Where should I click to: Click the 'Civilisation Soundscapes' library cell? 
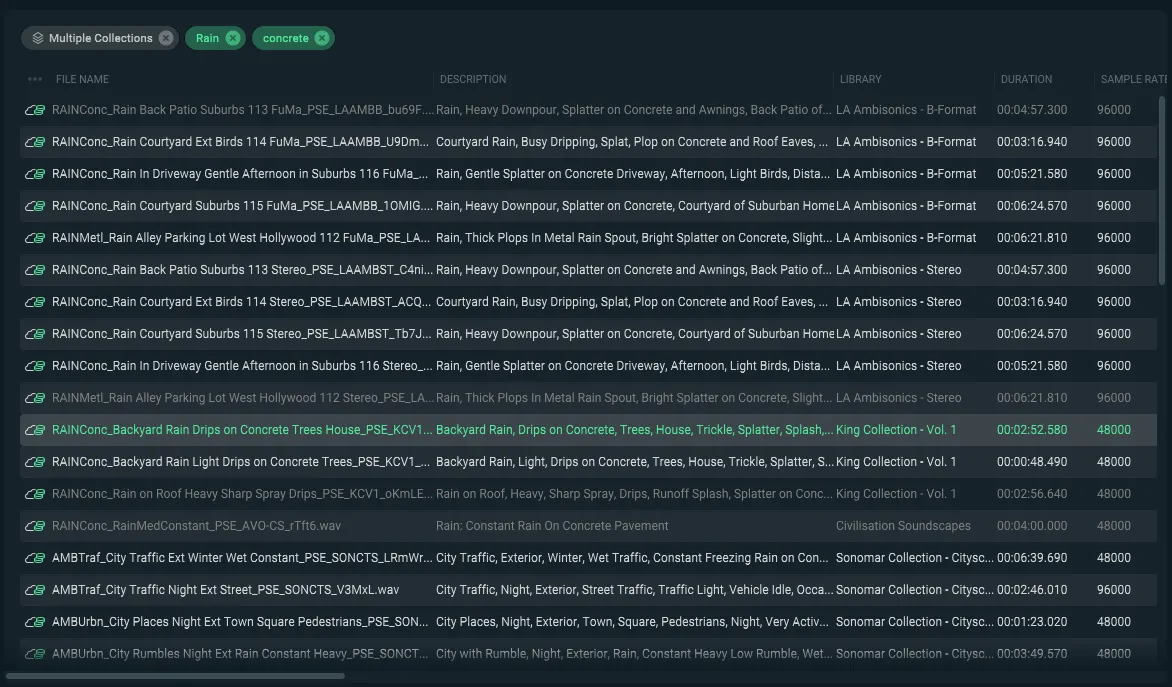[x=903, y=526]
